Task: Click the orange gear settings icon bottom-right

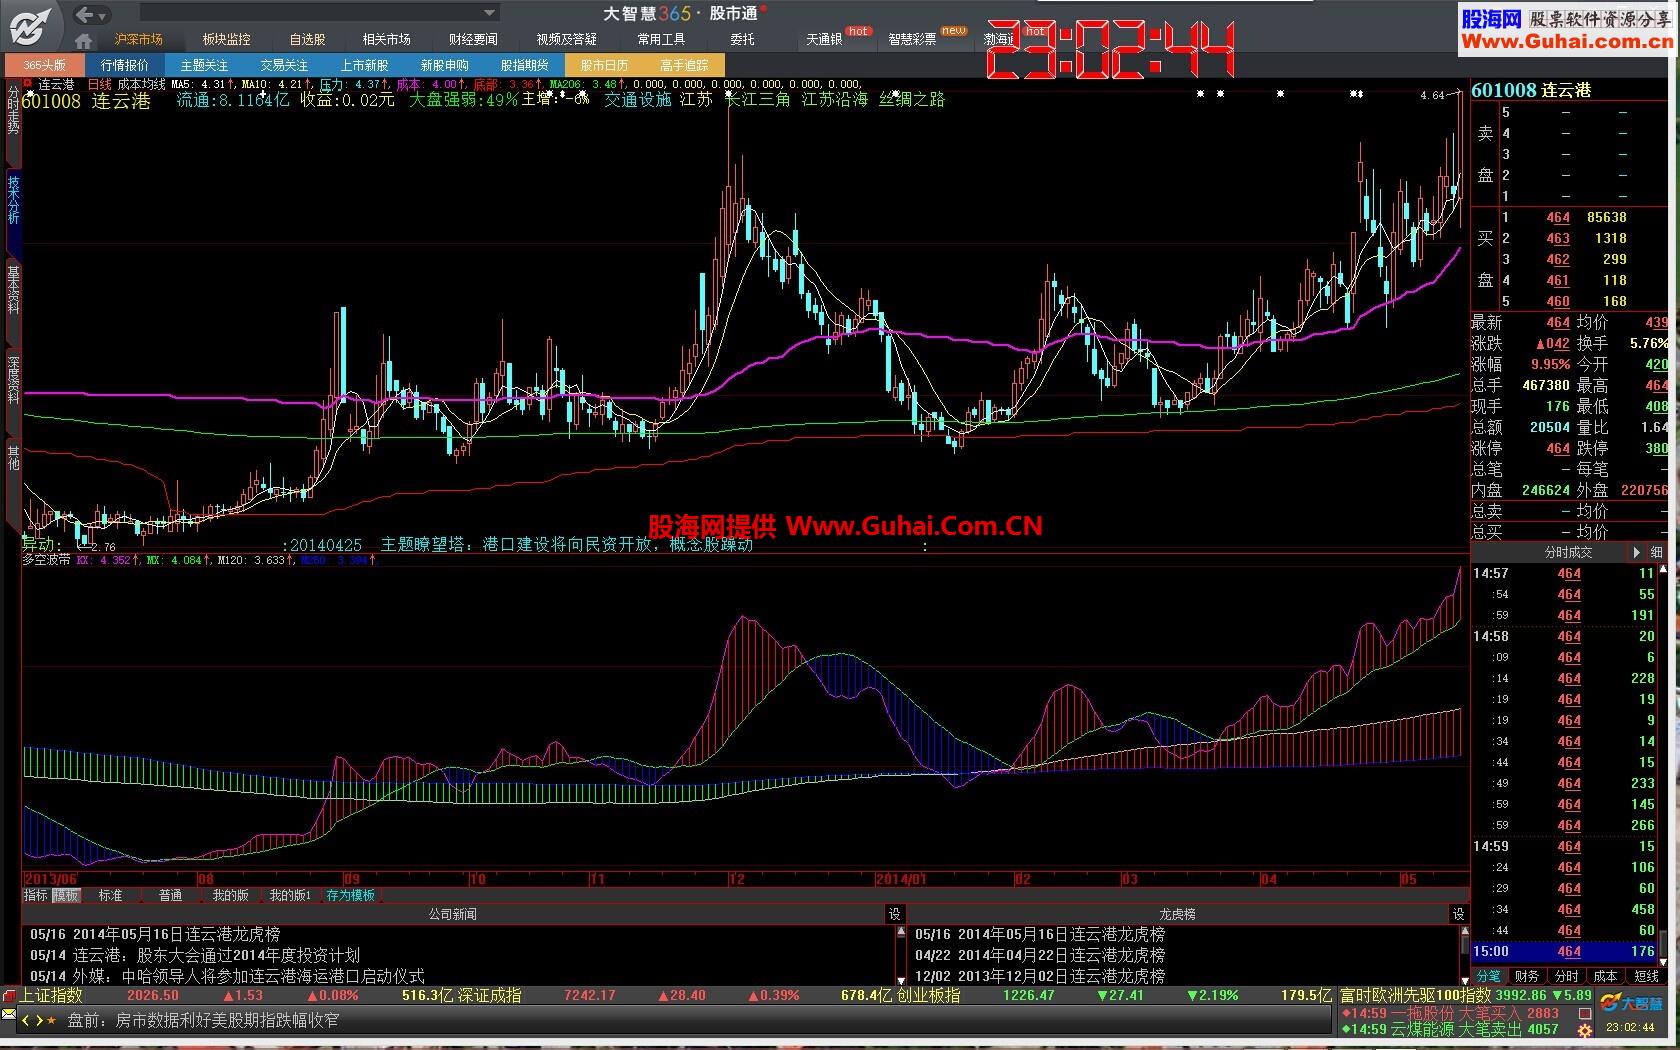Action: (x=1585, y=1030)
